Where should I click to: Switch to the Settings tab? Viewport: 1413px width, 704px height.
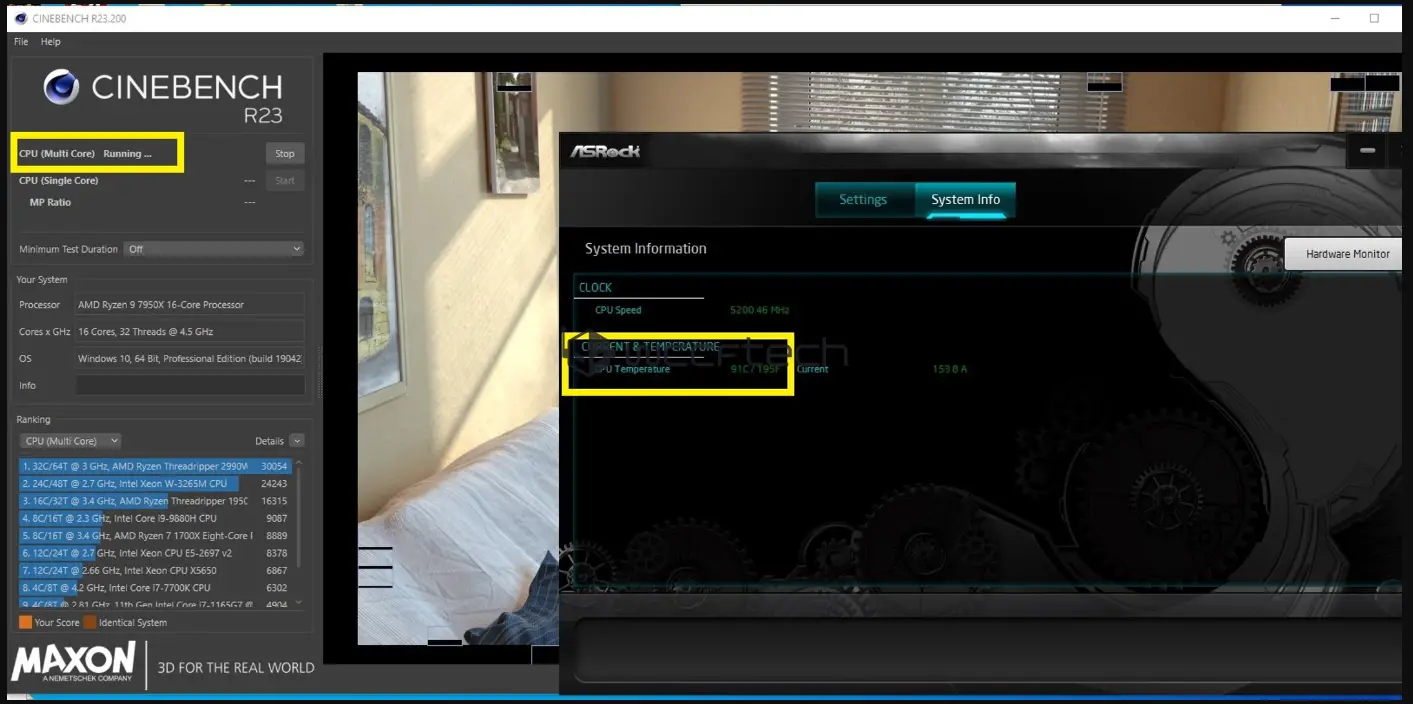(x=863, y=199)
